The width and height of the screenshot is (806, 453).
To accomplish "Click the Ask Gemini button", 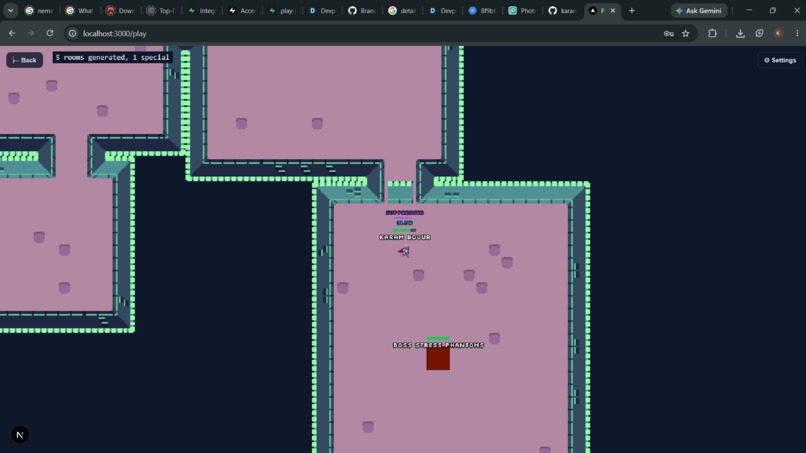I will click(x=699, y=10).
